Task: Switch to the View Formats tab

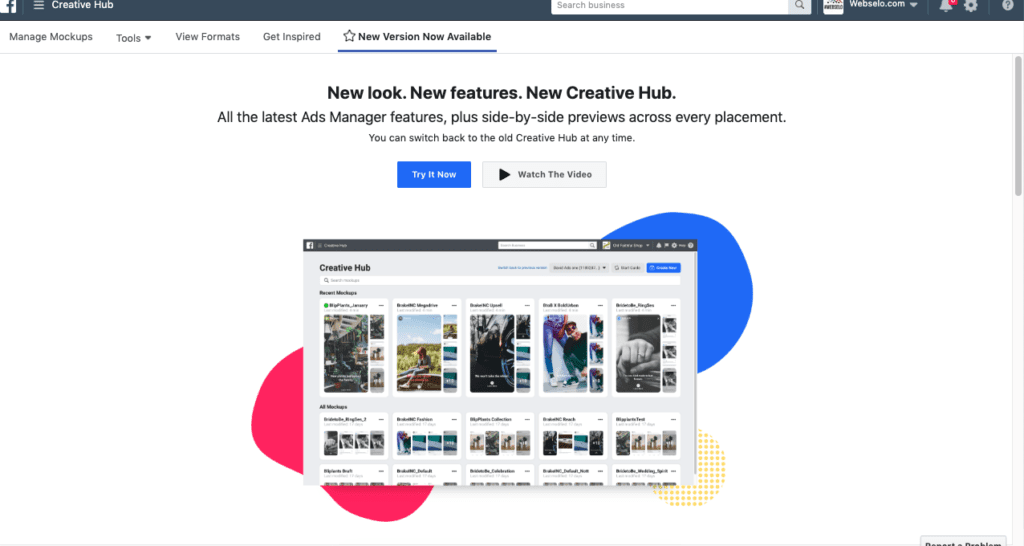Action: [x=208, y=37]
